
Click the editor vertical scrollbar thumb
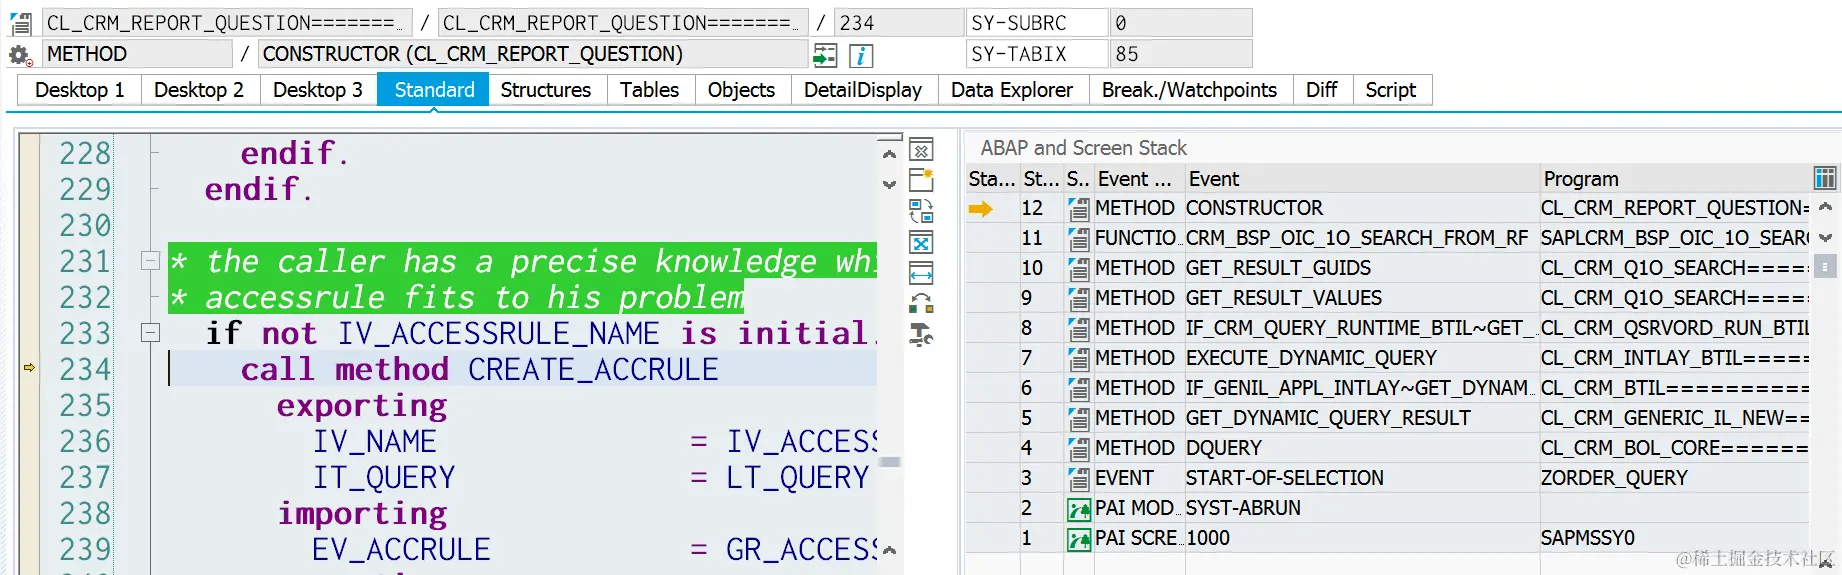tap(890, 462)
